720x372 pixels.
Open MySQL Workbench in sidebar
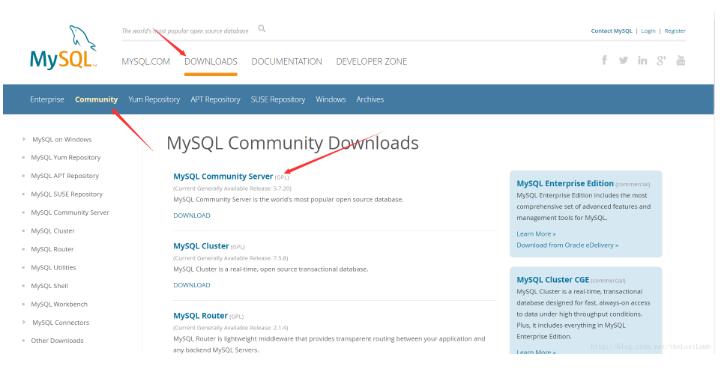(x=59, y=304)
